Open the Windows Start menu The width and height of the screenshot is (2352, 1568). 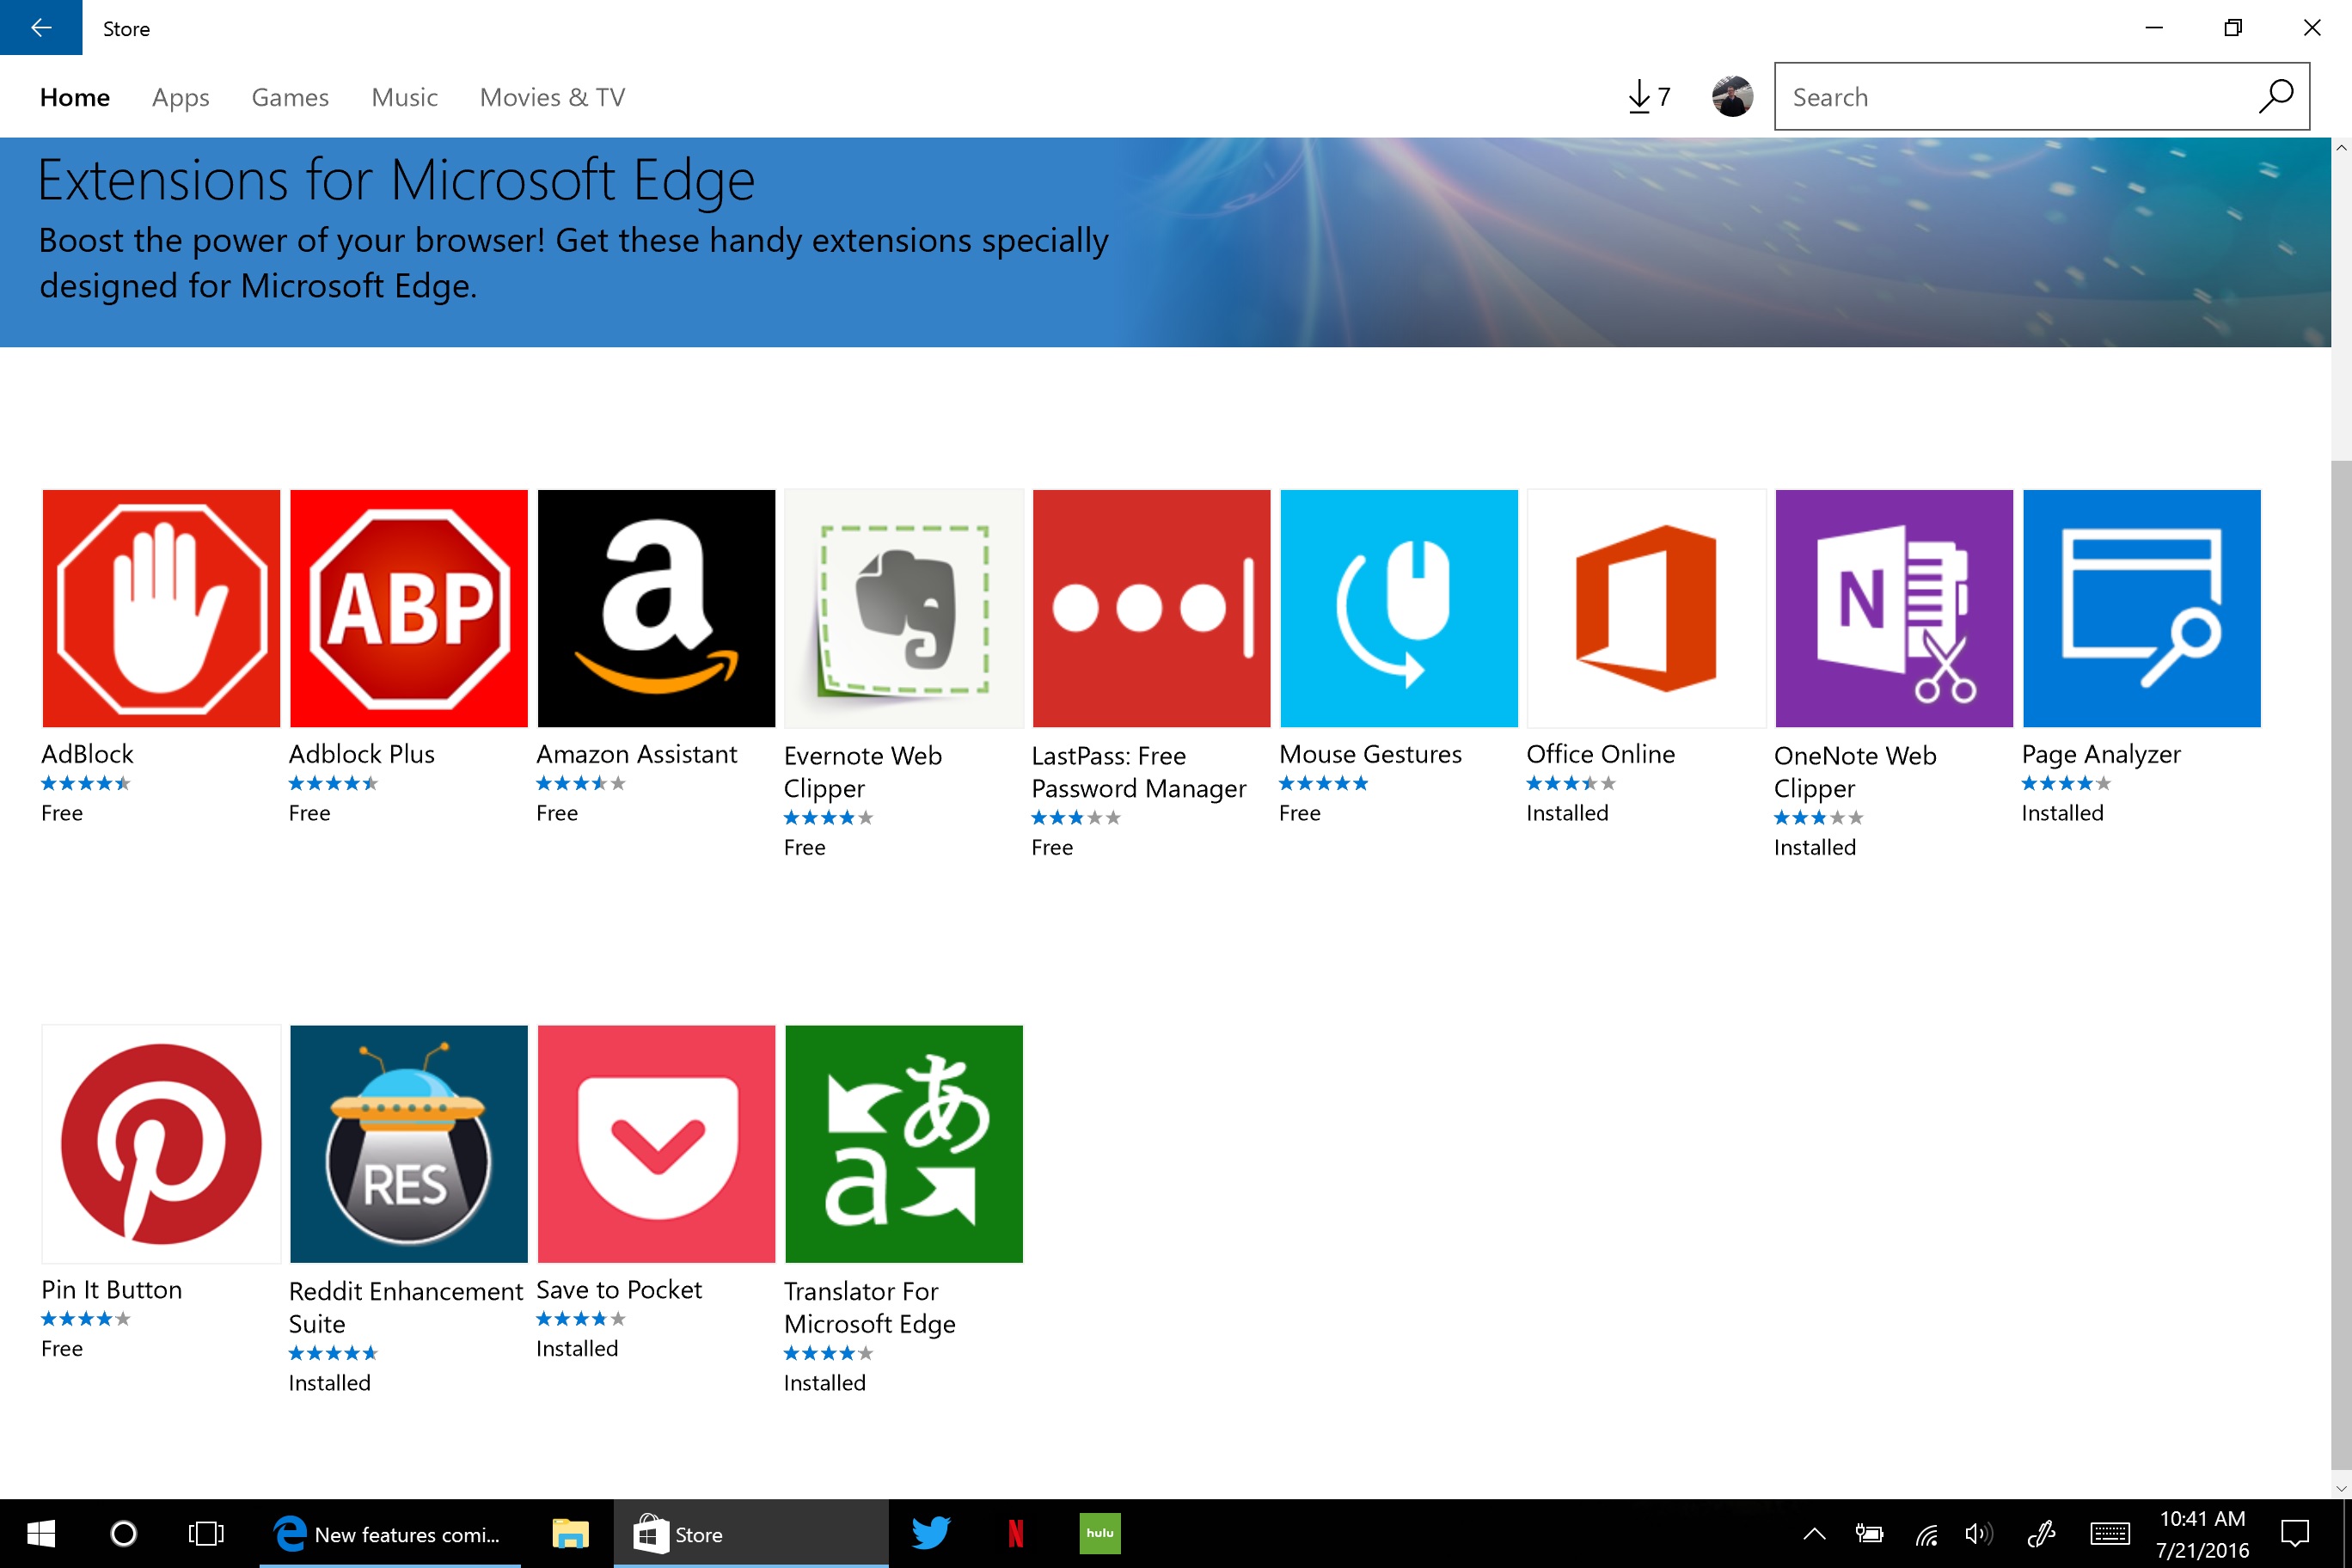pyautogui.click(x=41, y=1533)
